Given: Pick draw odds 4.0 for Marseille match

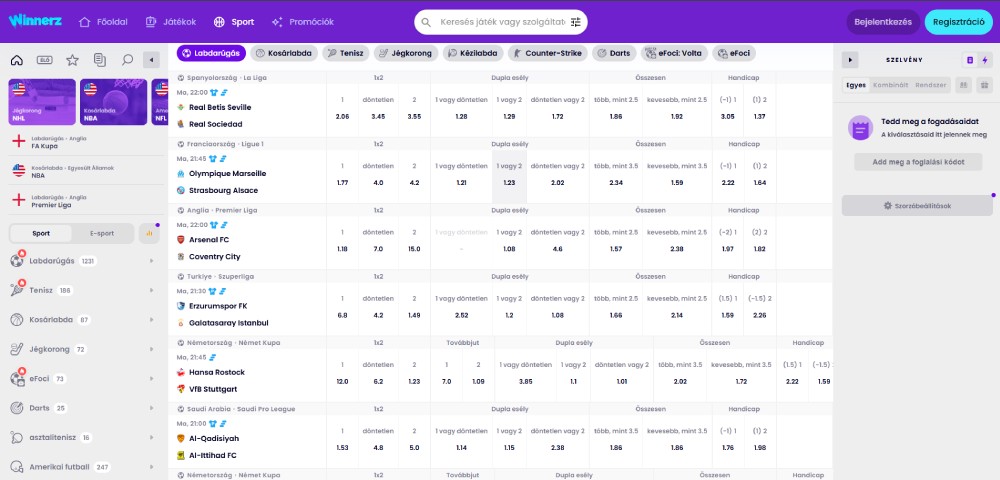Looking at the screenshot, I should point(378,177).
